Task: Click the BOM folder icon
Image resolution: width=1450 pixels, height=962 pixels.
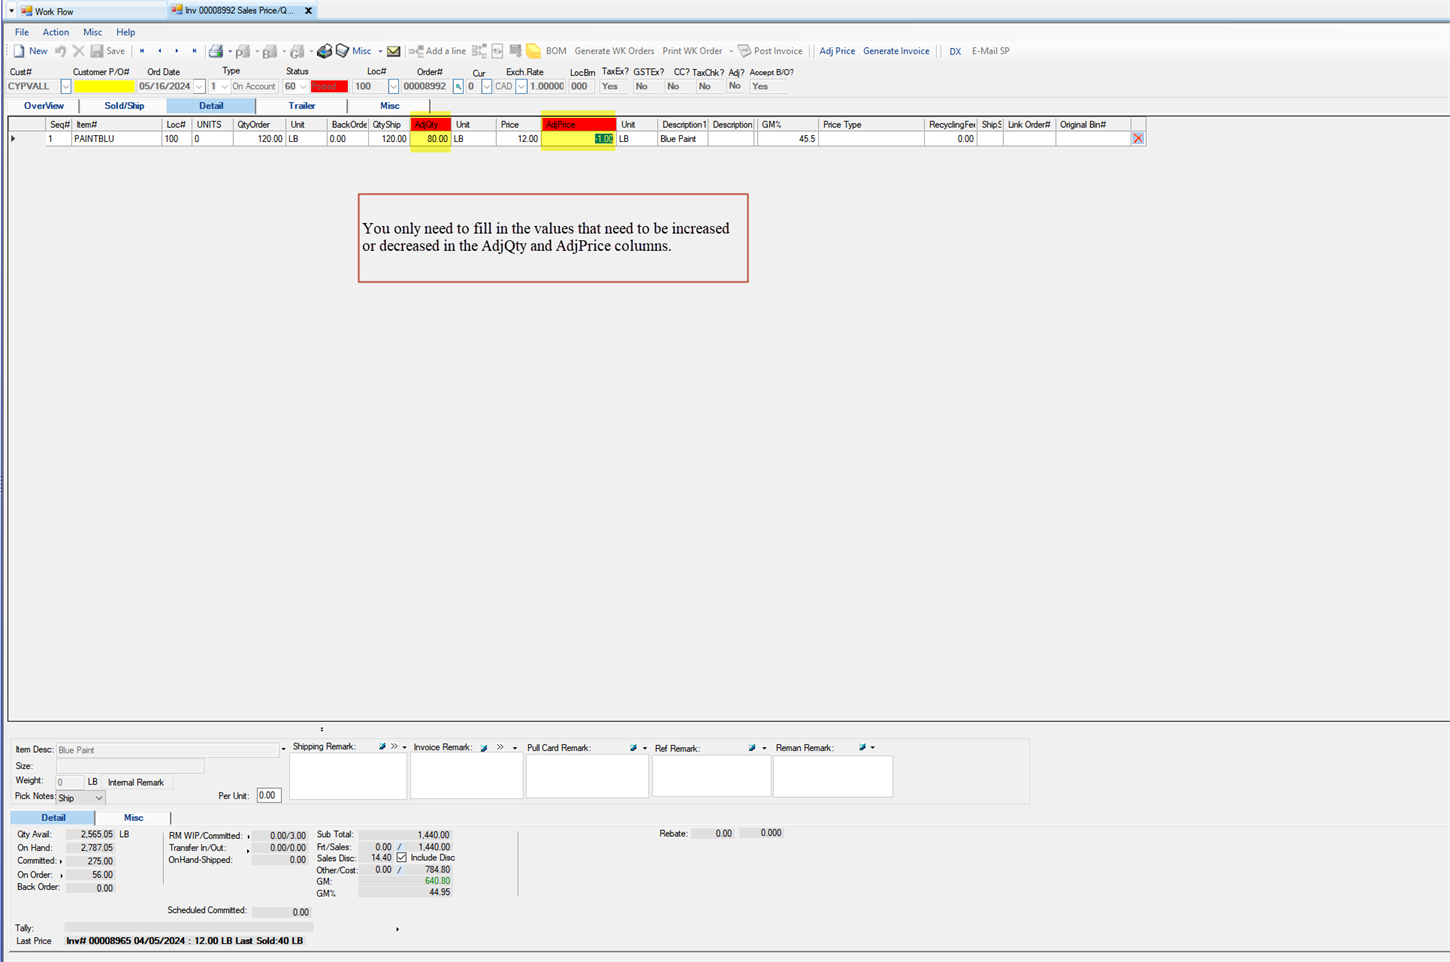Action: tap(533, 50)
